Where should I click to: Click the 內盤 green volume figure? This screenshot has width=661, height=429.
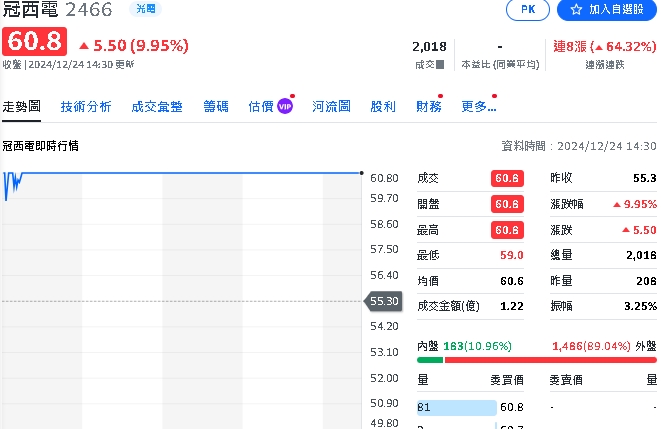(477, 346)
